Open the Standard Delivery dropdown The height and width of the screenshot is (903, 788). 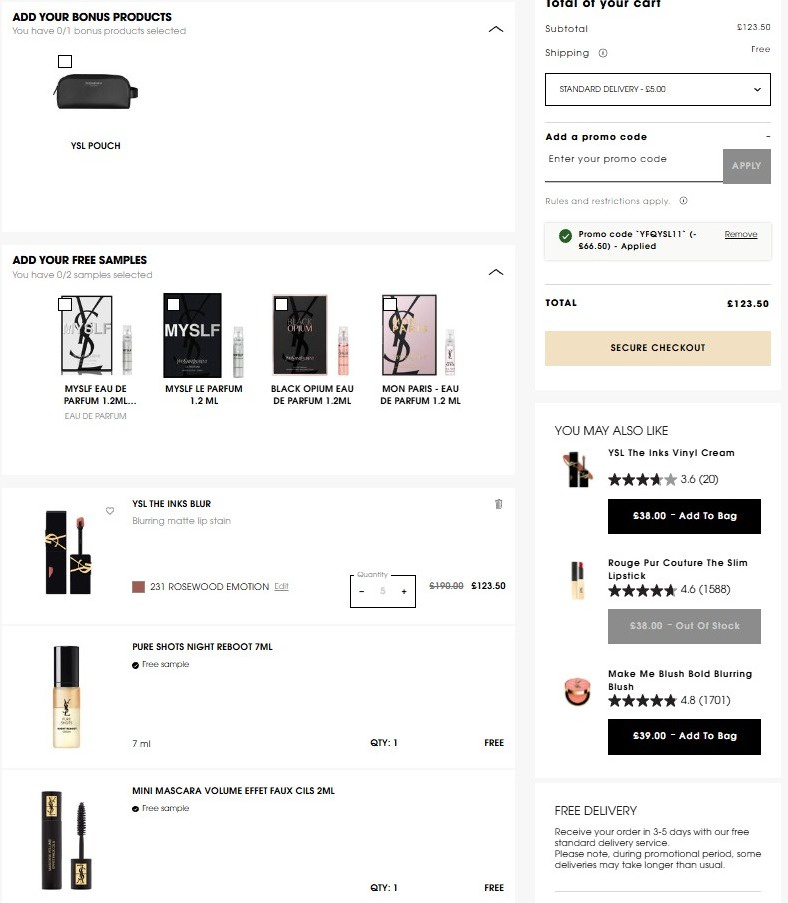coord(658,89)
